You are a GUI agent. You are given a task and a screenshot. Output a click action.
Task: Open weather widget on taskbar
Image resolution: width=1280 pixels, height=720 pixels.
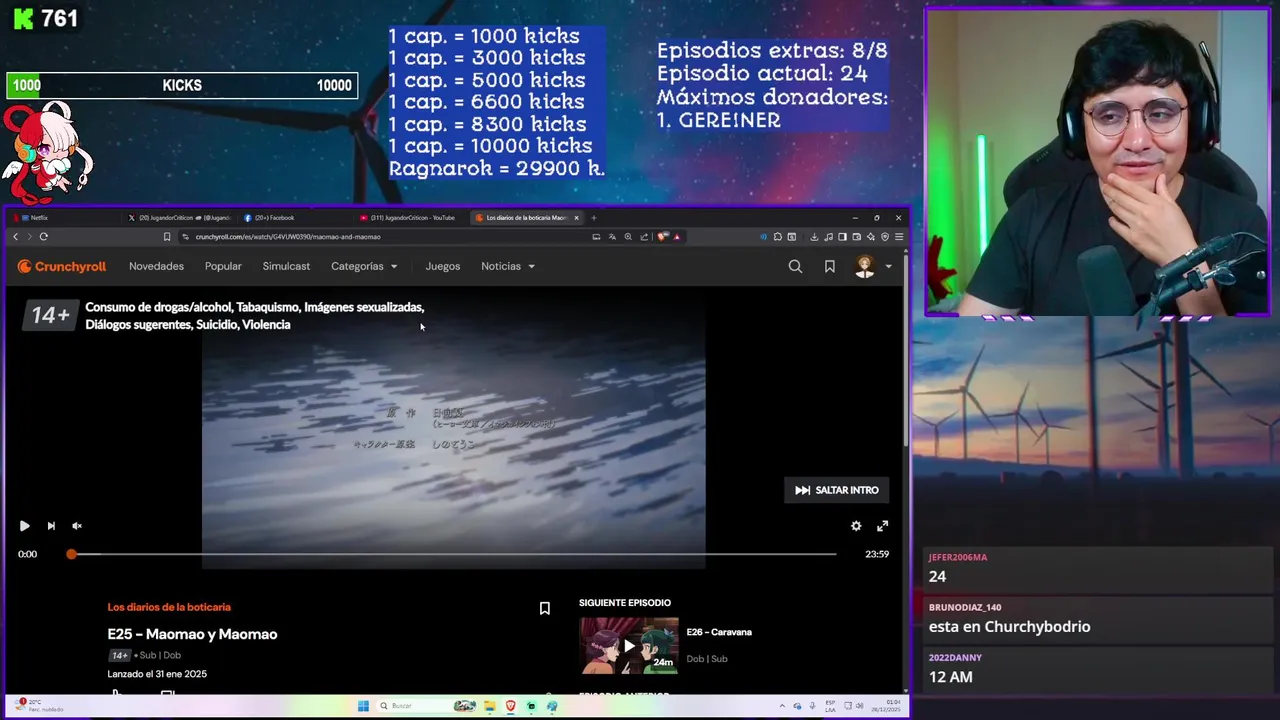click(x=40, y=706)
